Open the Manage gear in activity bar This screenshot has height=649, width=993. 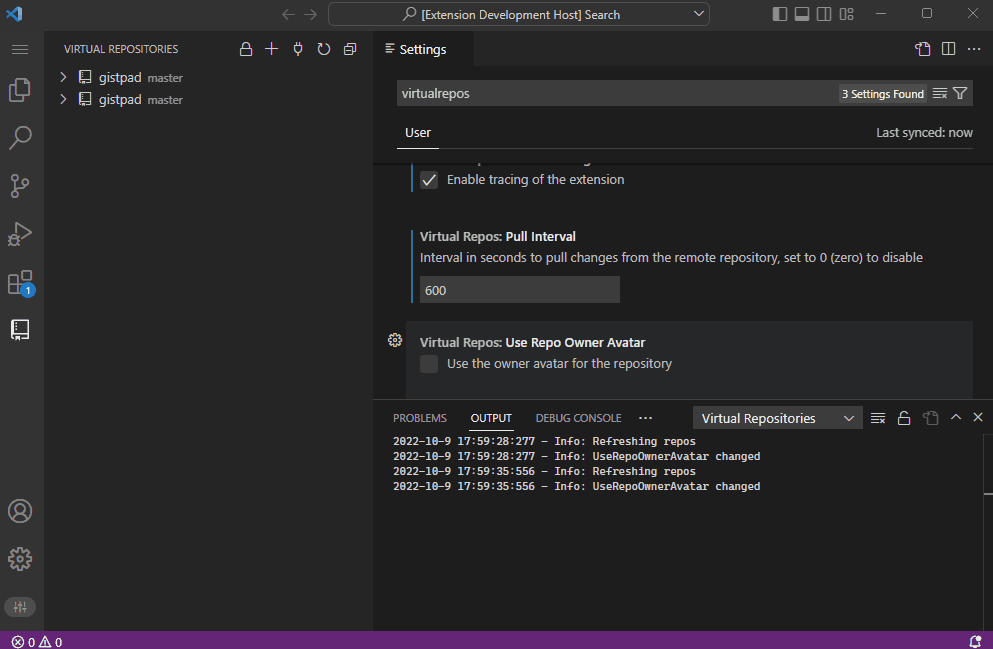pos(20,559)
